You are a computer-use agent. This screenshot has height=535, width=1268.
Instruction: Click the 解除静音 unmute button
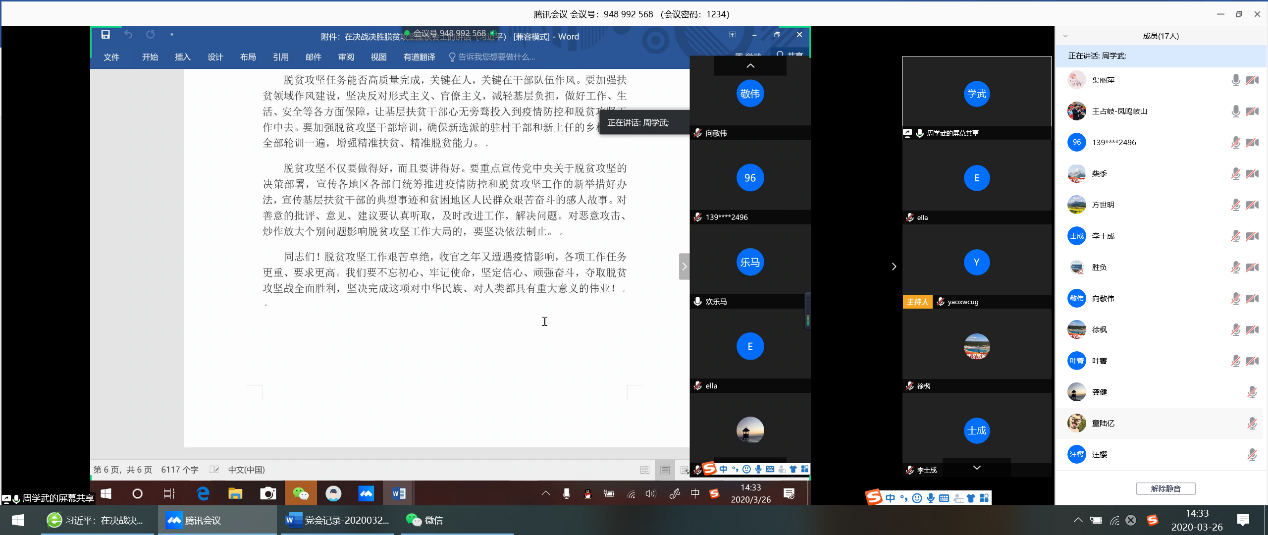coord(1165,489)
